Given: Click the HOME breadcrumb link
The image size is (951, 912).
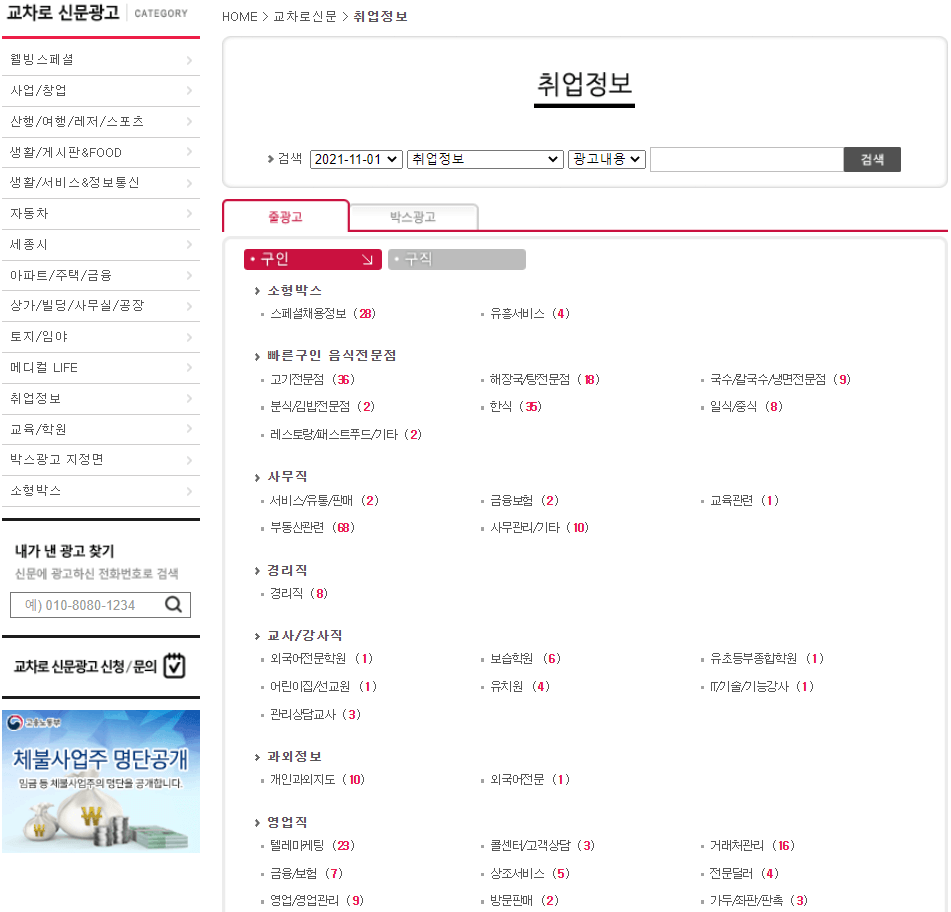Looking at the screenshot, I should click(x=238, y=16).
